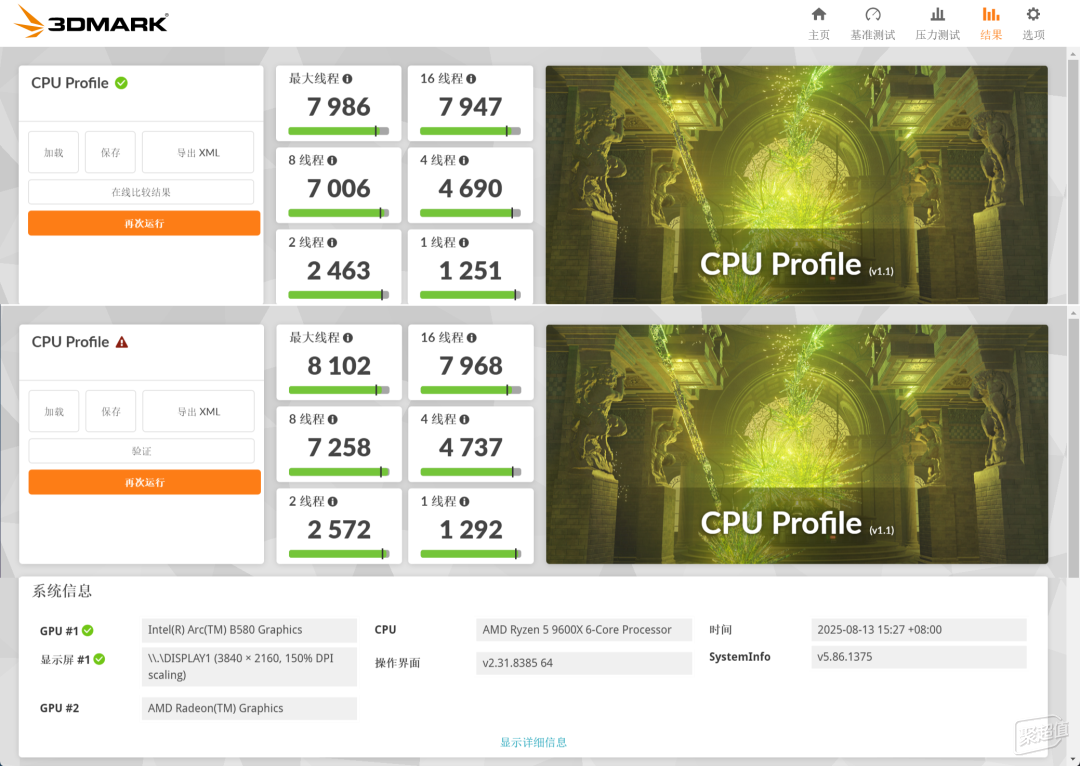Select the 结果 results tab
Viewport: 1080px width, 766px height.
(x=991, y=24)
